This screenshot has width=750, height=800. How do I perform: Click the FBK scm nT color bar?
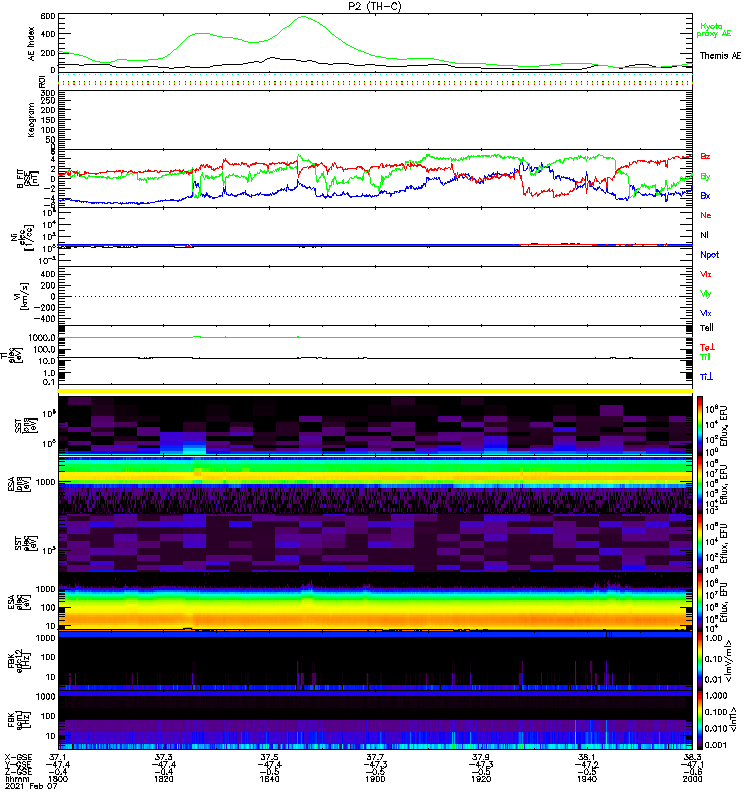700,720
